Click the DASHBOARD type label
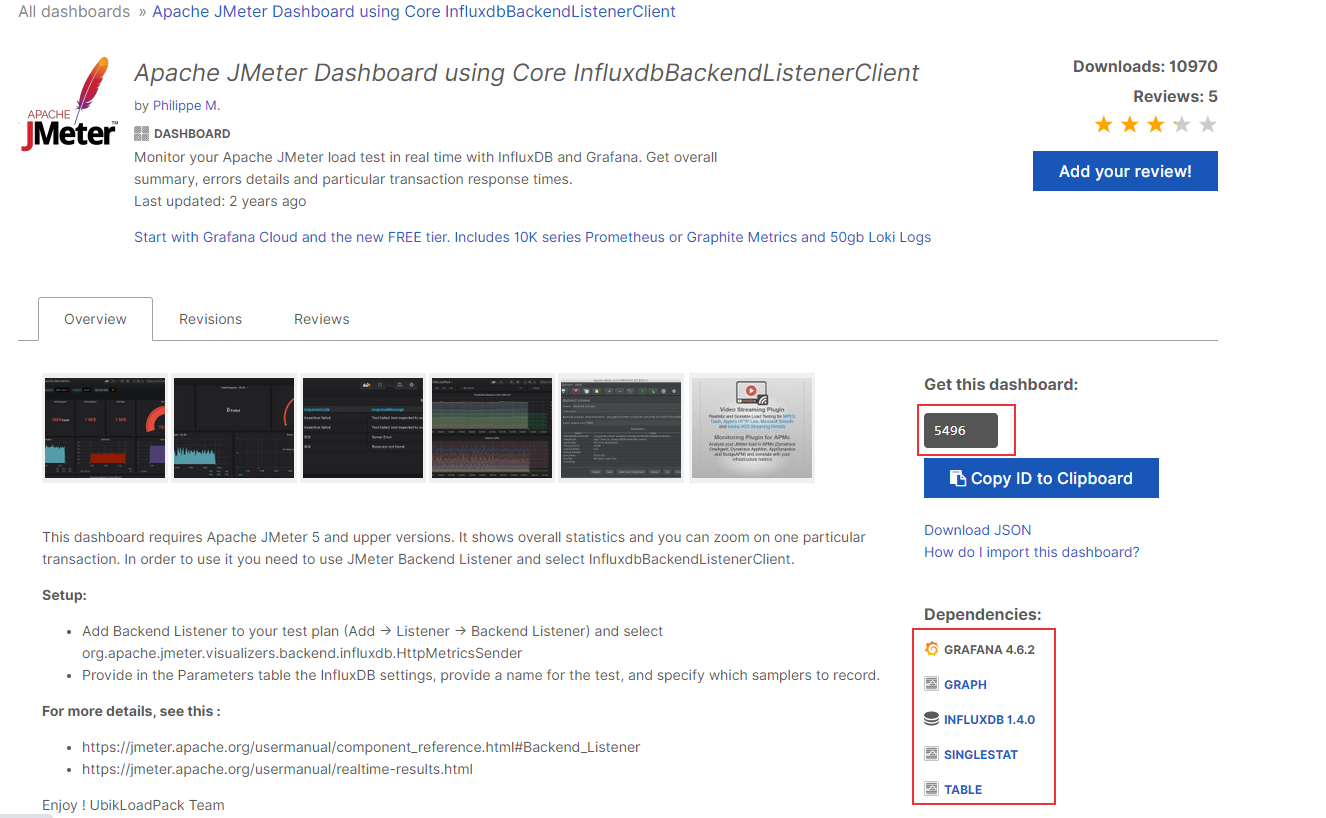 [x=192, y=134]
